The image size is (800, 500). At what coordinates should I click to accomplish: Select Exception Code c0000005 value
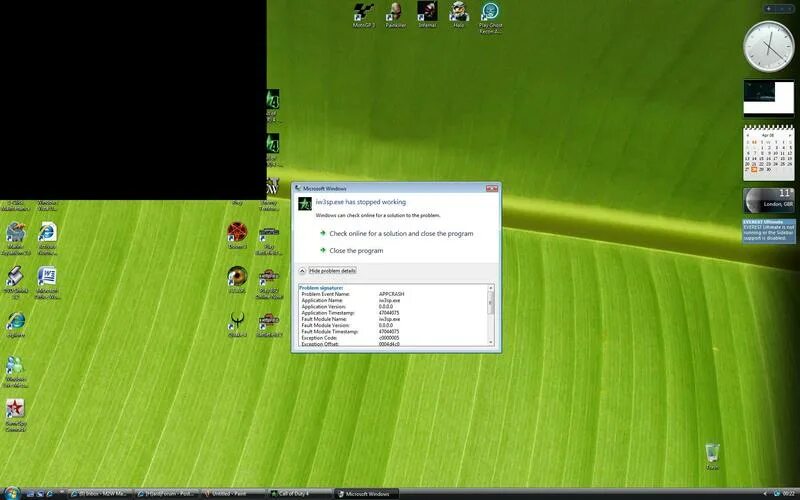point(389,338)
